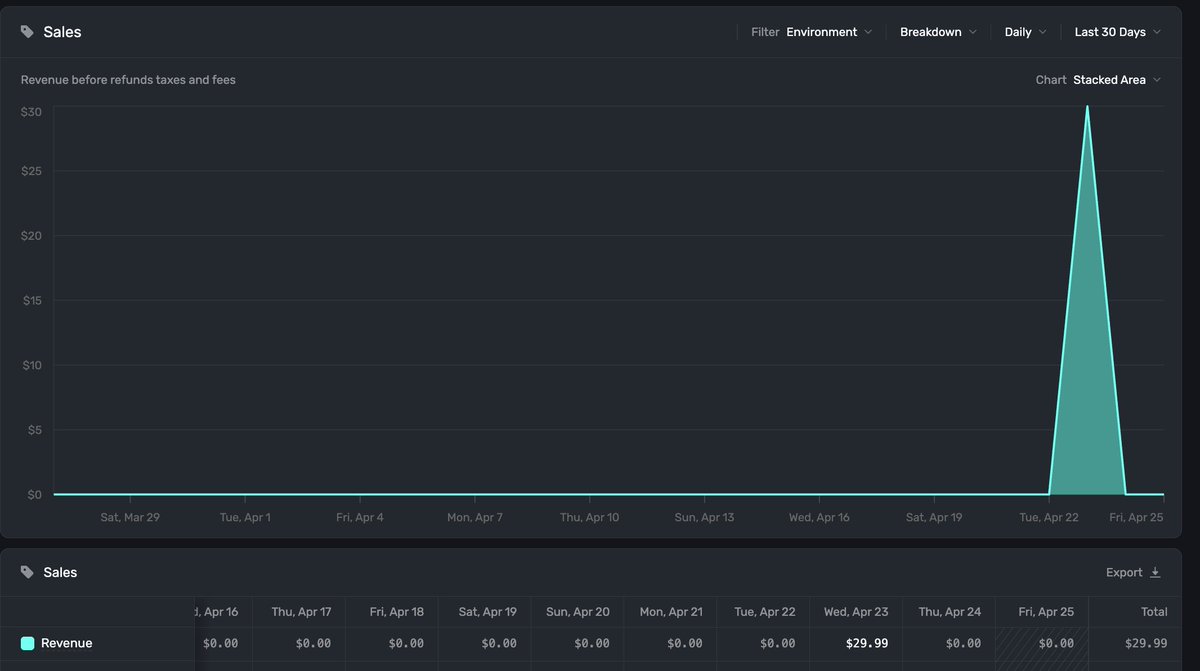
Task: Click the Sat, Apr 19 column header
Action: (x=488, y=611)
